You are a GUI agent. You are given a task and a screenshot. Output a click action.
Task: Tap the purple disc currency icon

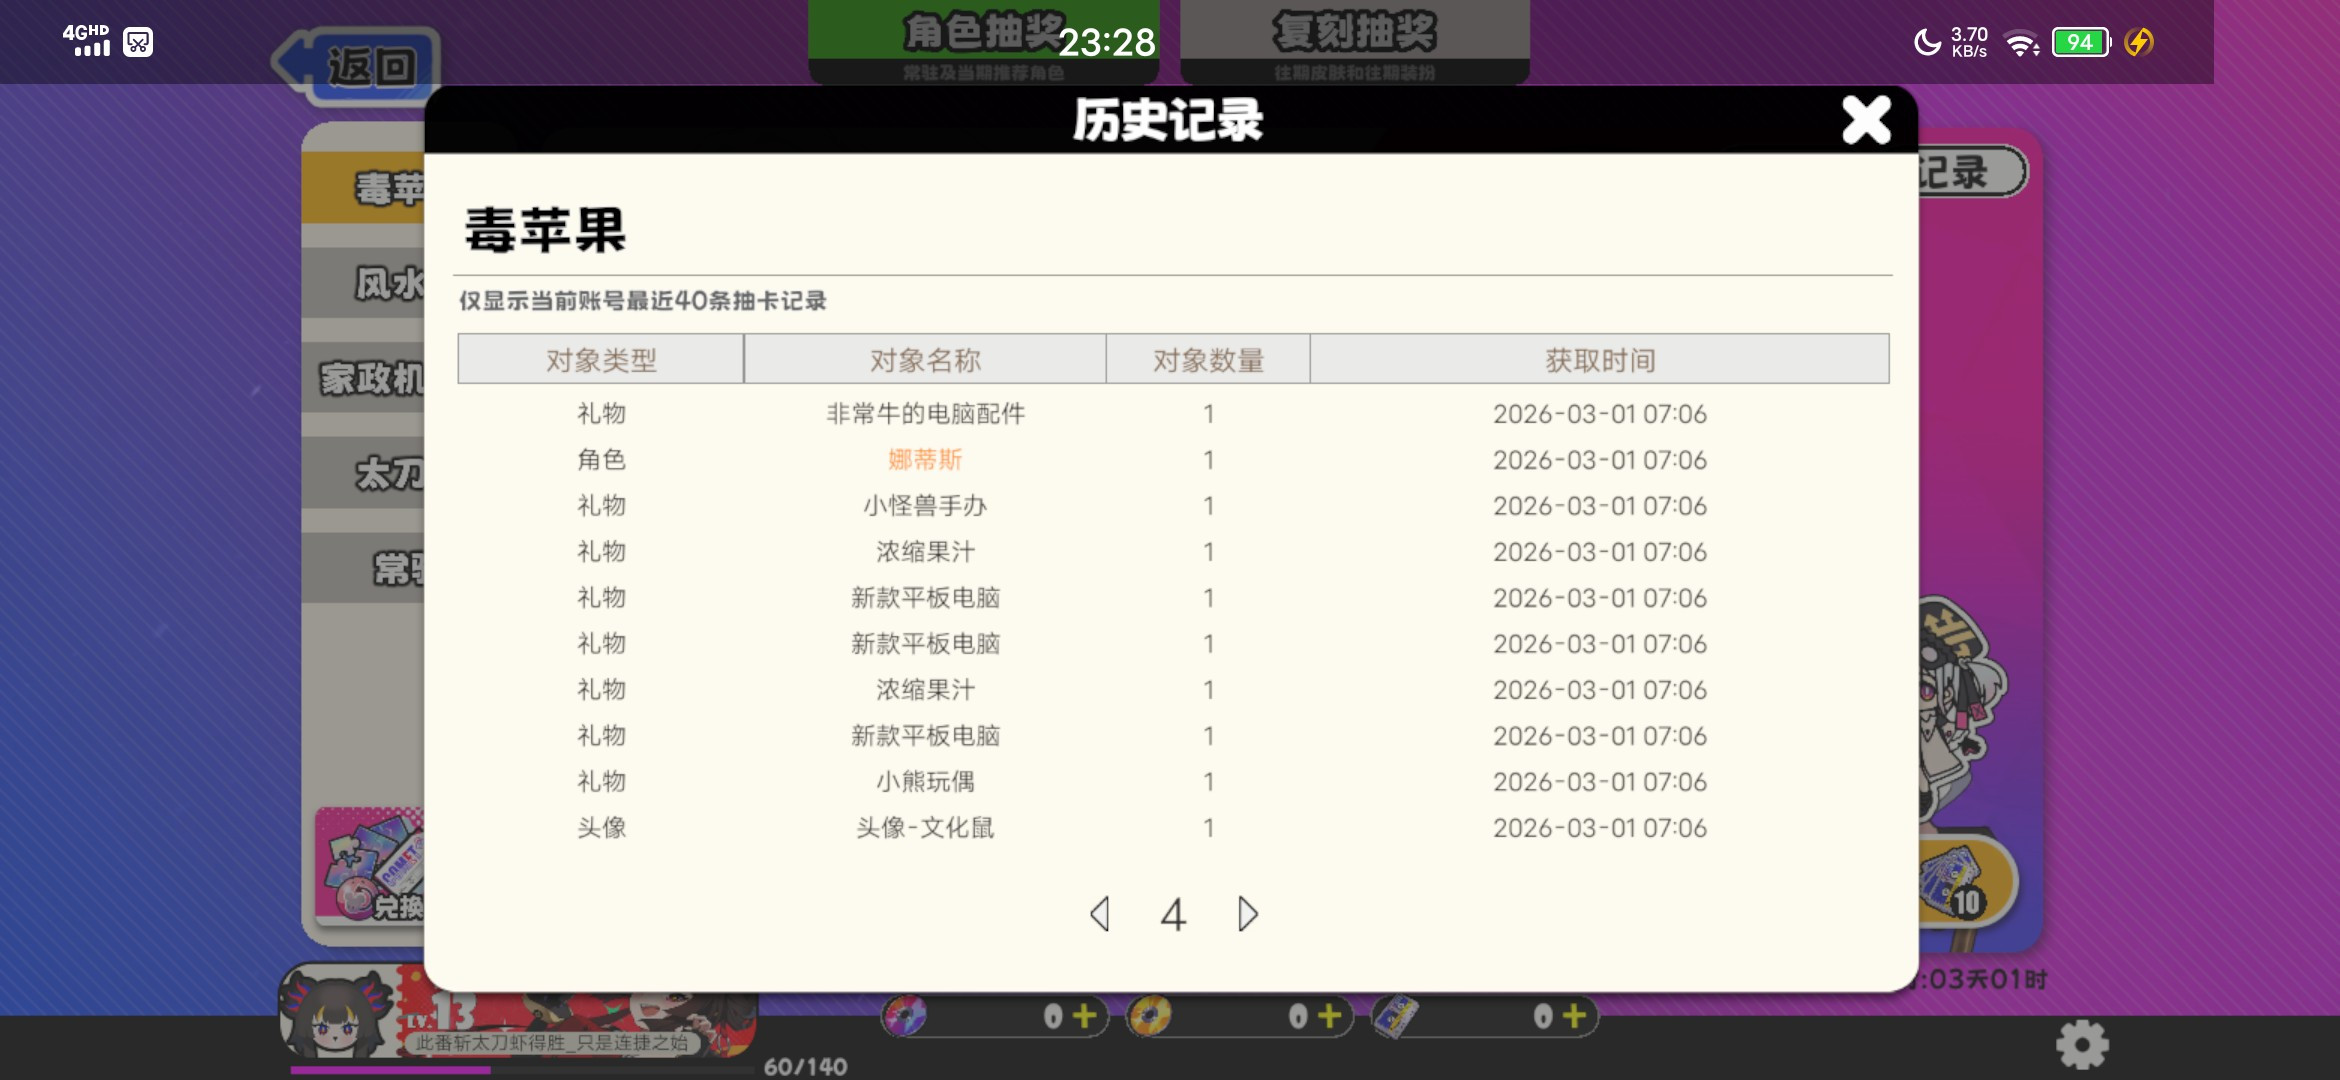[905, 1016]
